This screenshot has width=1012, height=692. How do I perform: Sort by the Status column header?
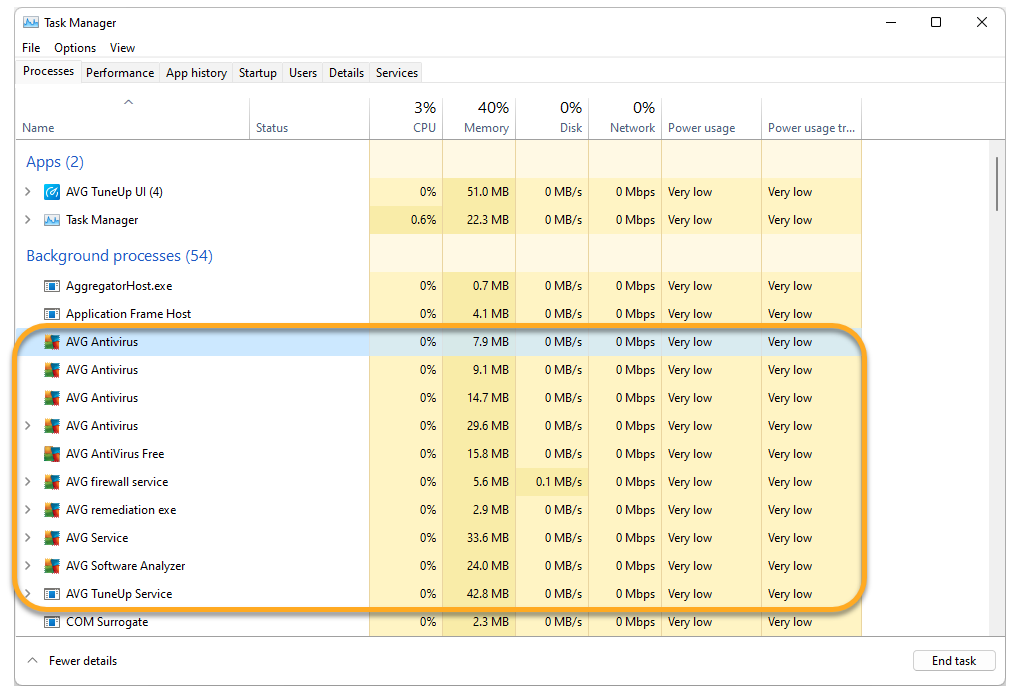309,119
